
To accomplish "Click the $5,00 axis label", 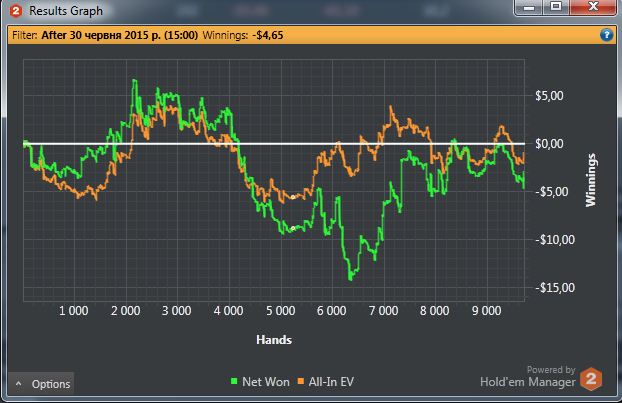I will pyautogui.click(x=549, y=96).
